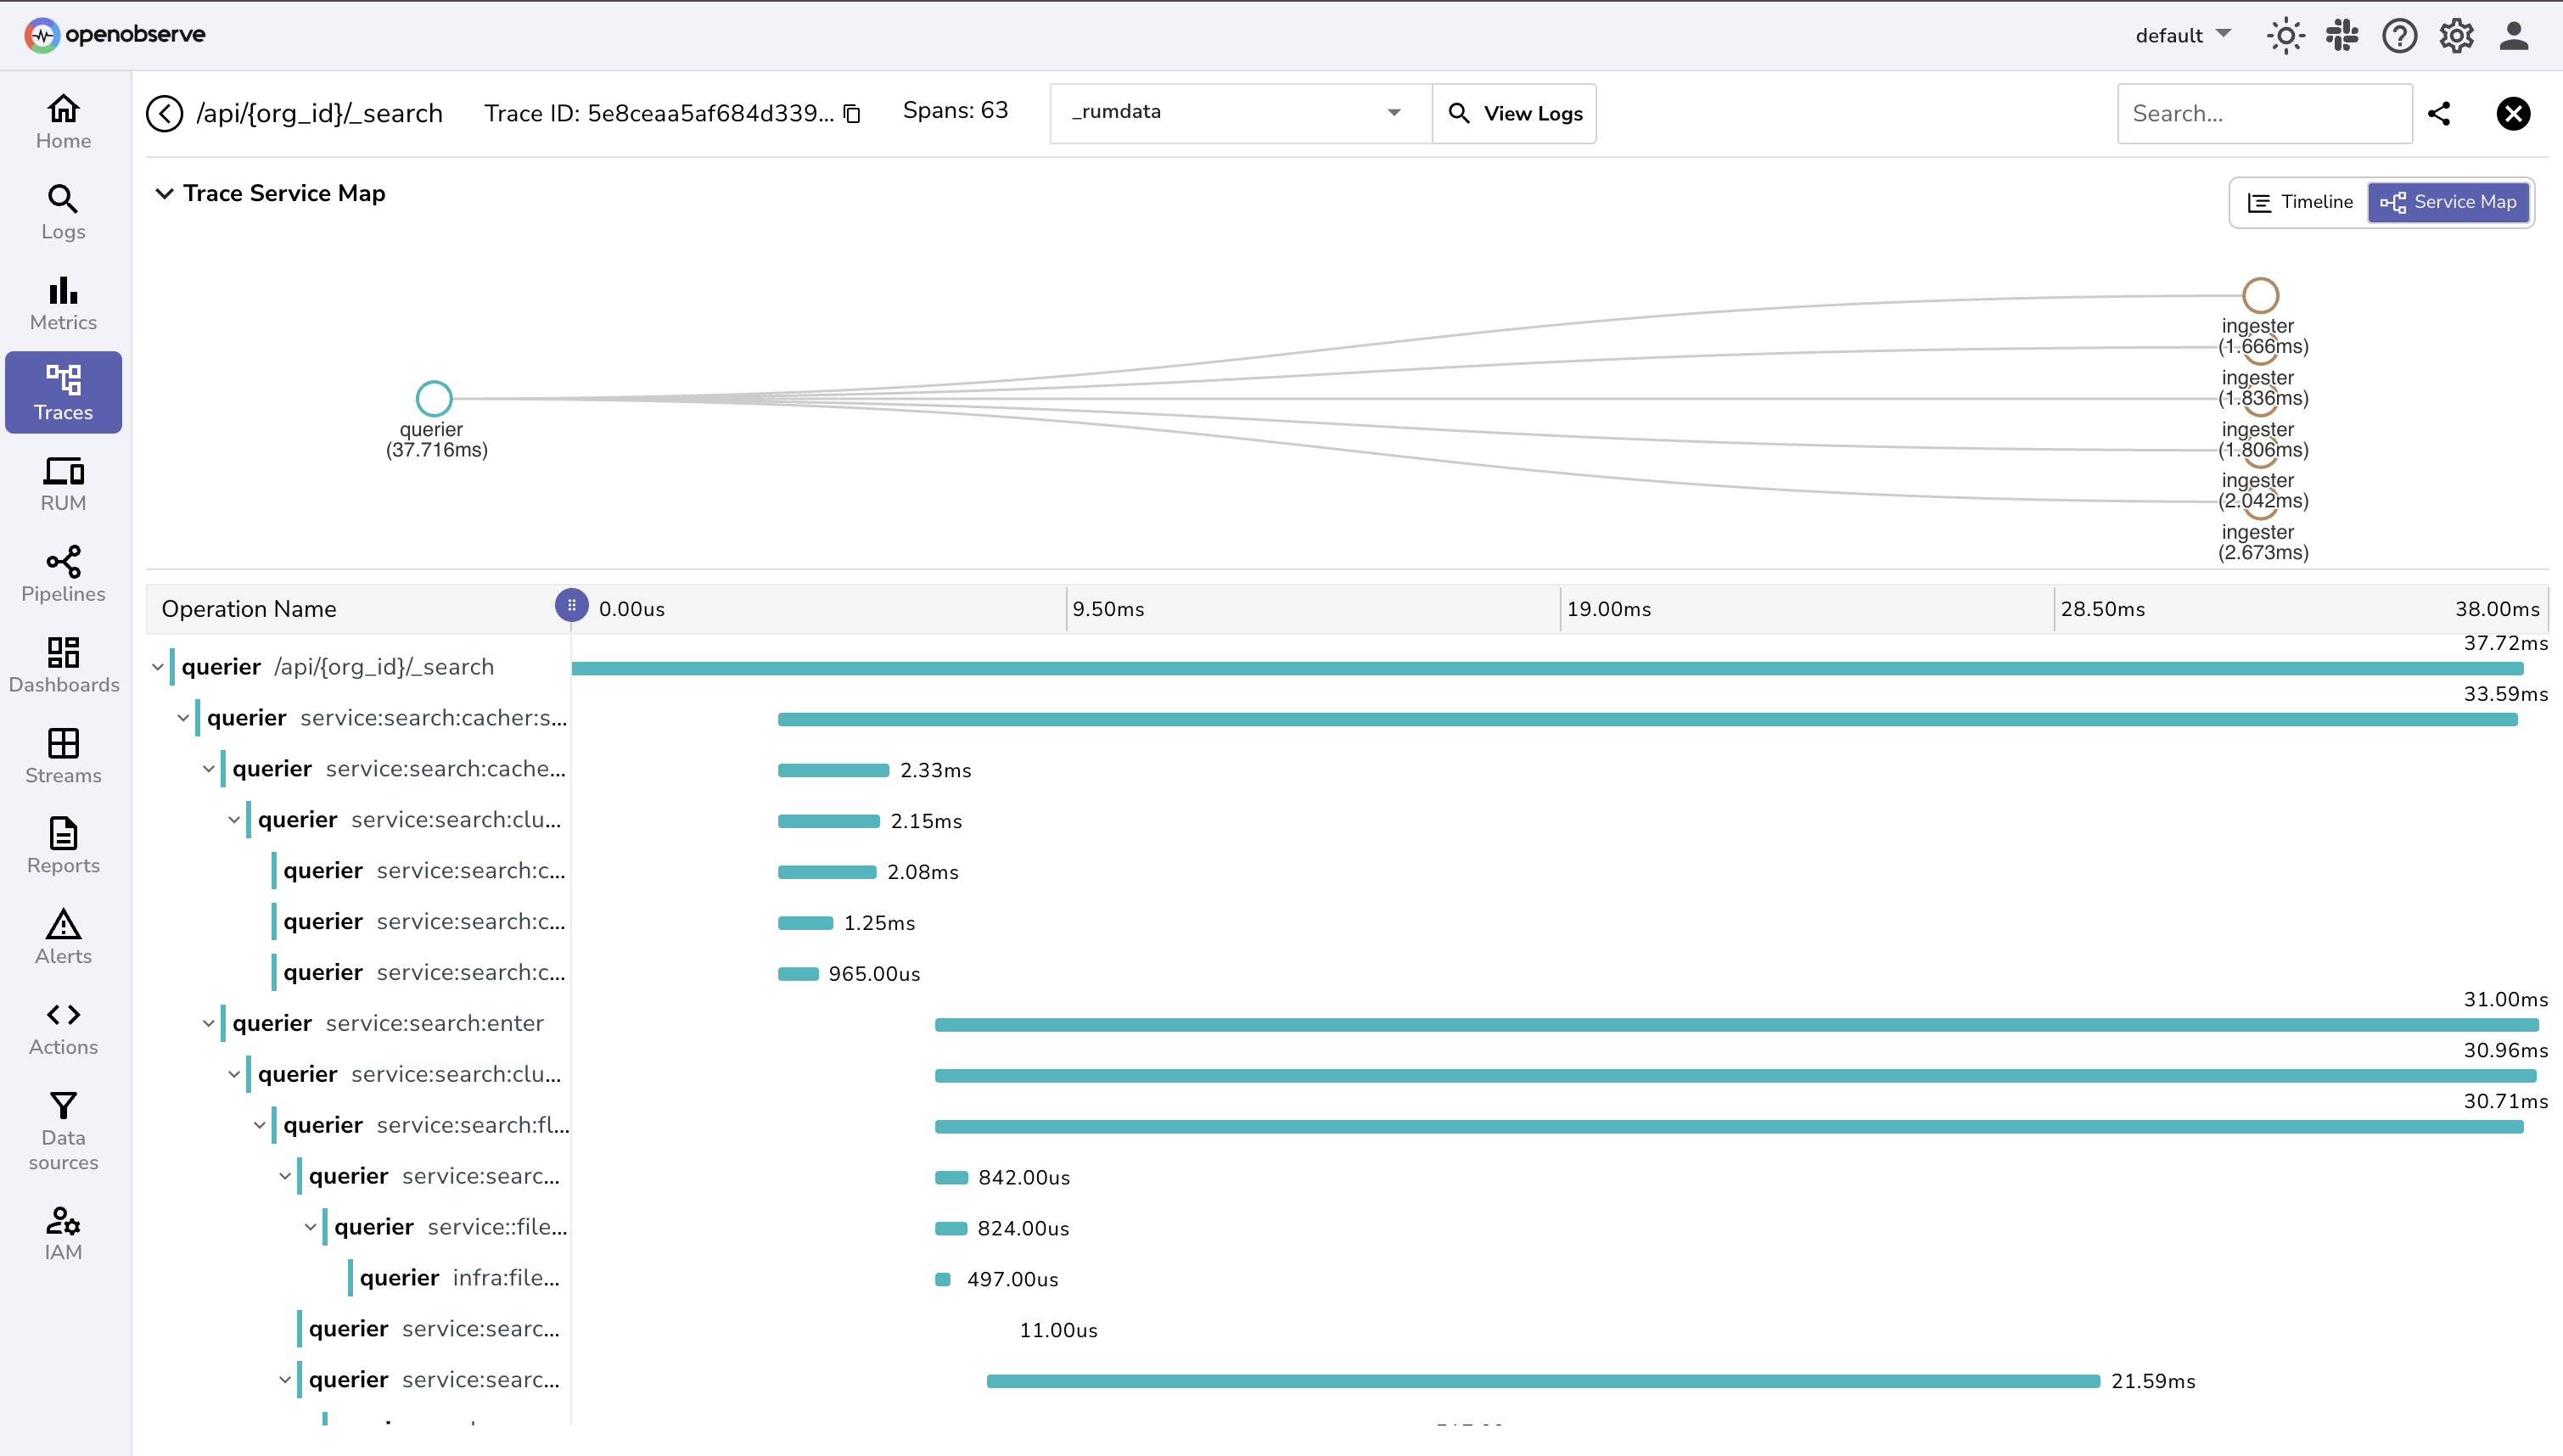Screen dimensions: 2563x1456
Task: Open the Dashboards panel
Action: pyautogui.click(x=62, y=663)
